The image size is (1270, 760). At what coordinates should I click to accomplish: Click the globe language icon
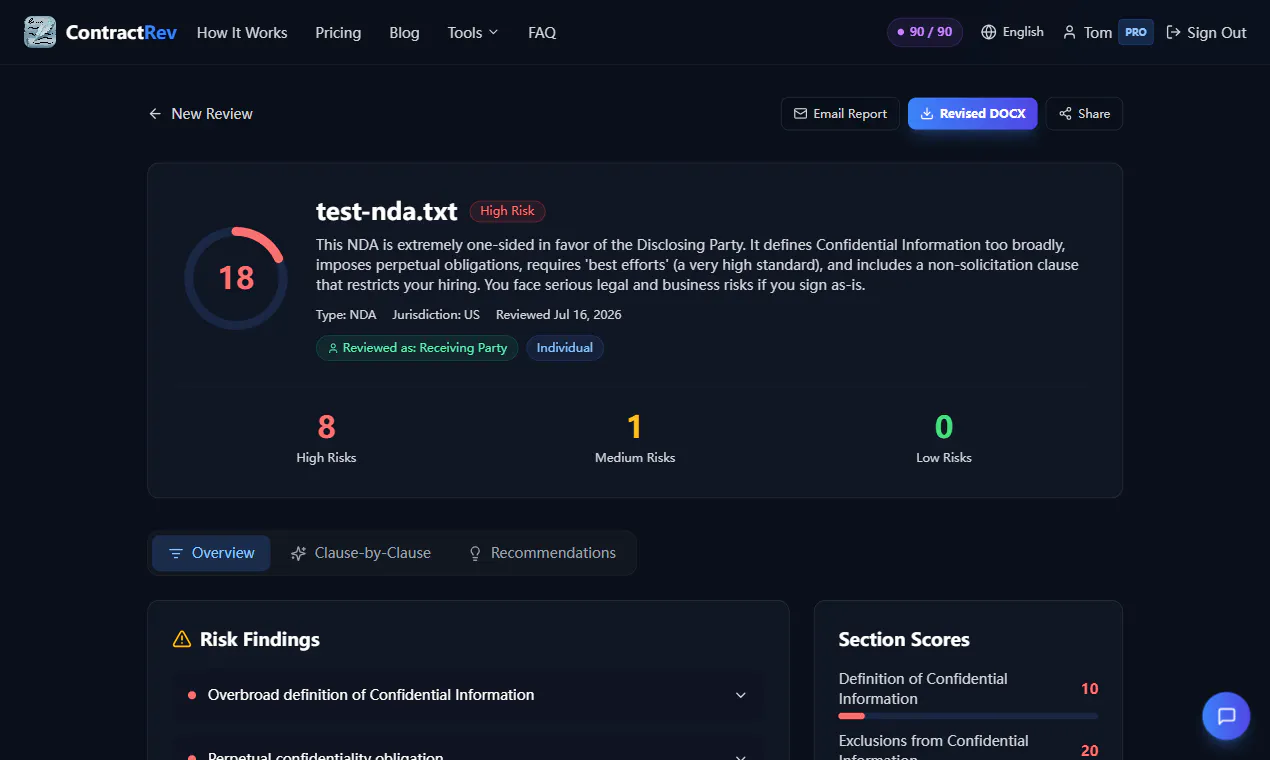click(x=989, y=32)
